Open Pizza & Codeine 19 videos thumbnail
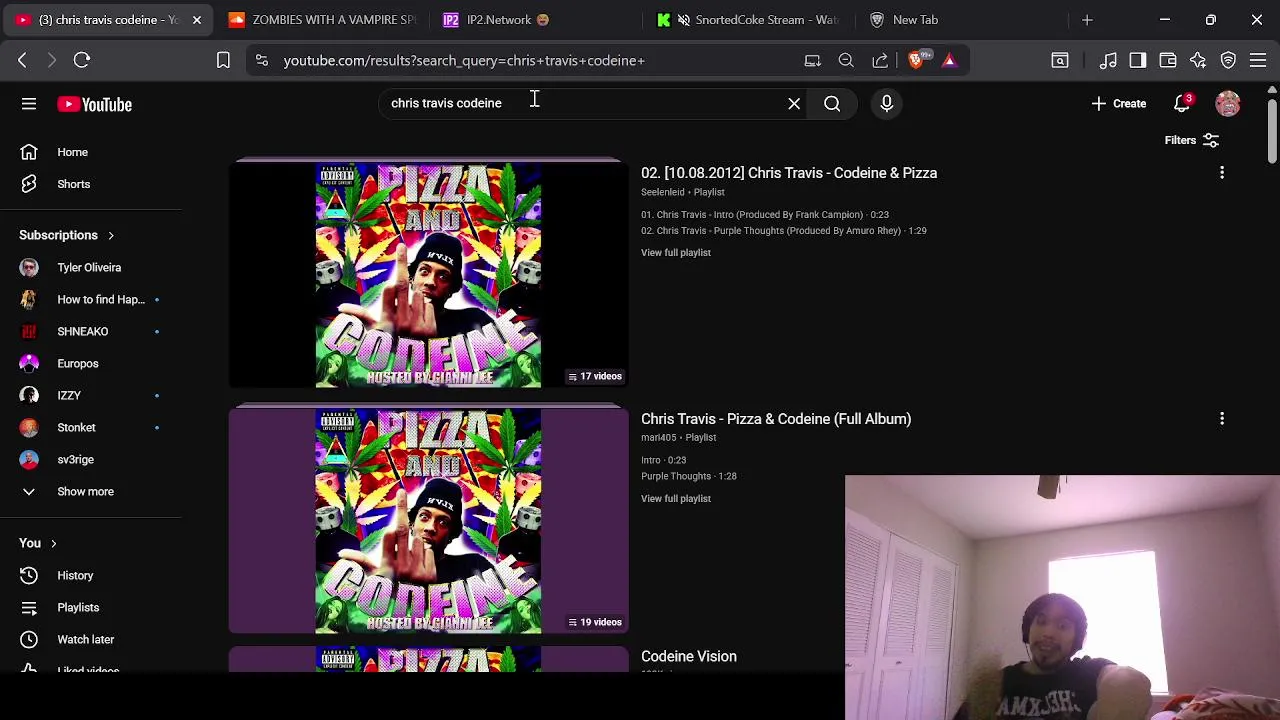Screen dimensions: 1280x720 428,521
